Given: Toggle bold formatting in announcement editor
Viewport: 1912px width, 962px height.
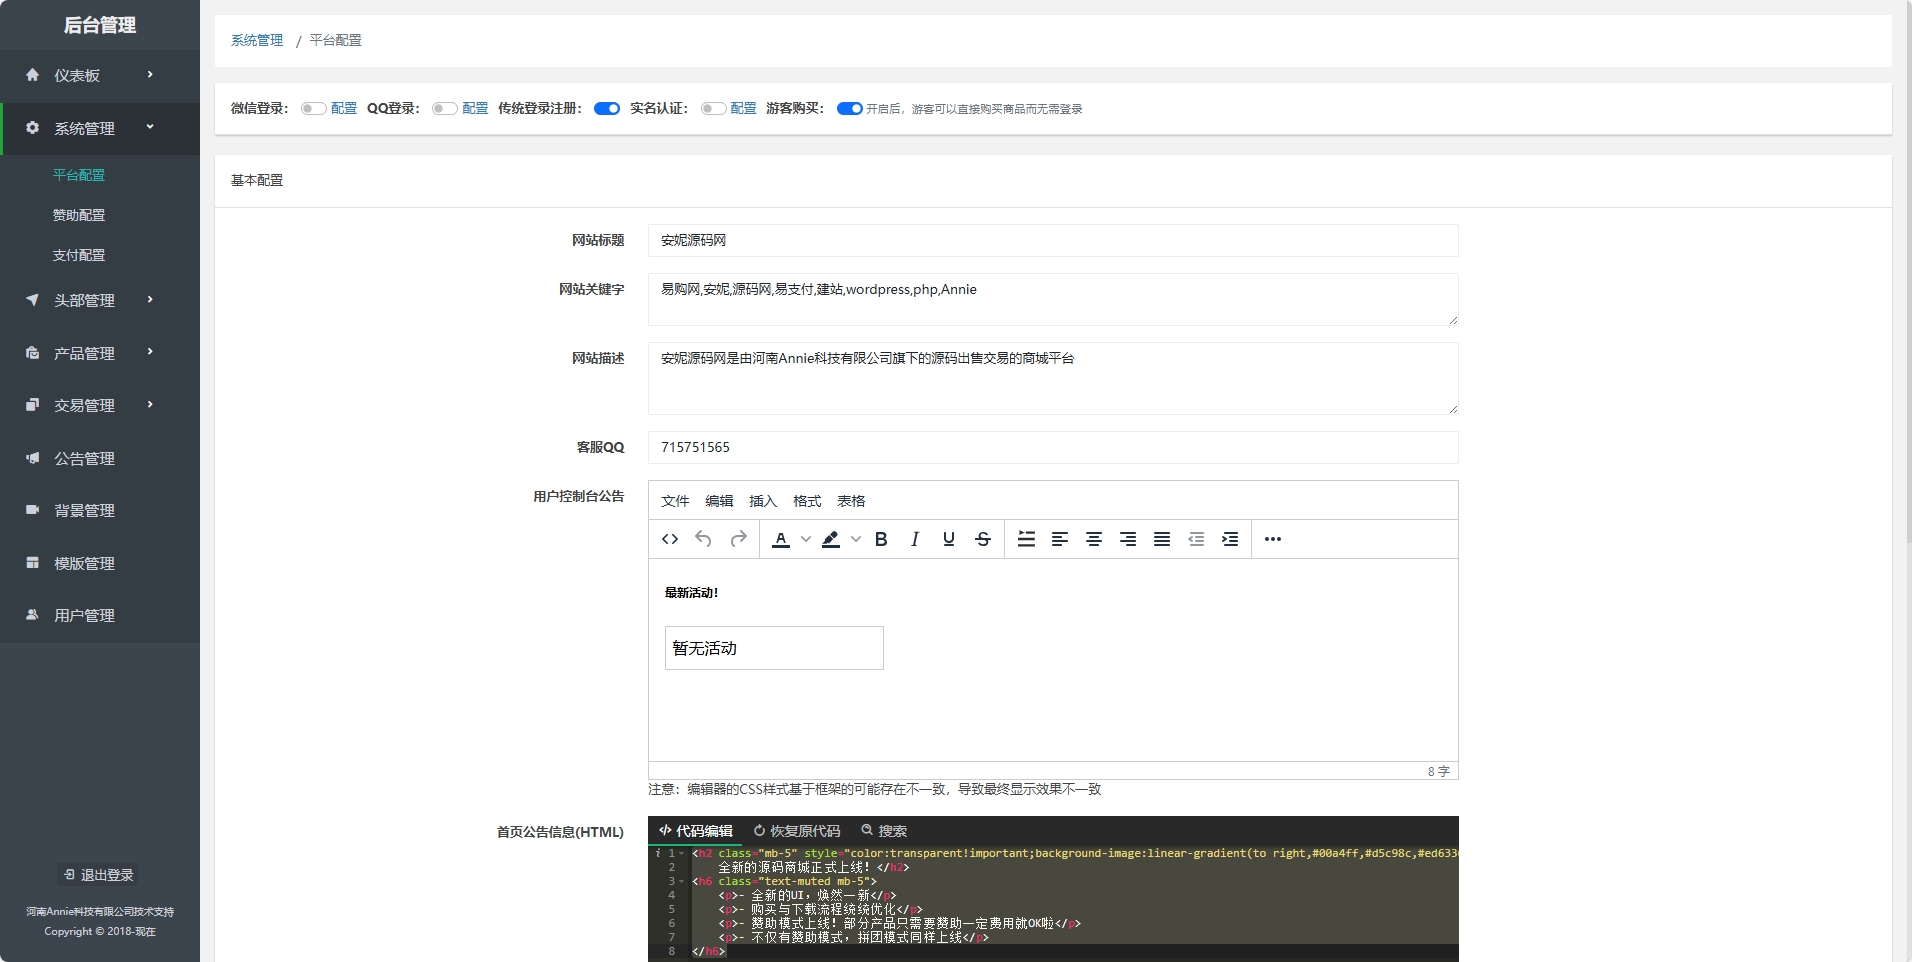Looking at the screenshot, I should pos(881,539).
